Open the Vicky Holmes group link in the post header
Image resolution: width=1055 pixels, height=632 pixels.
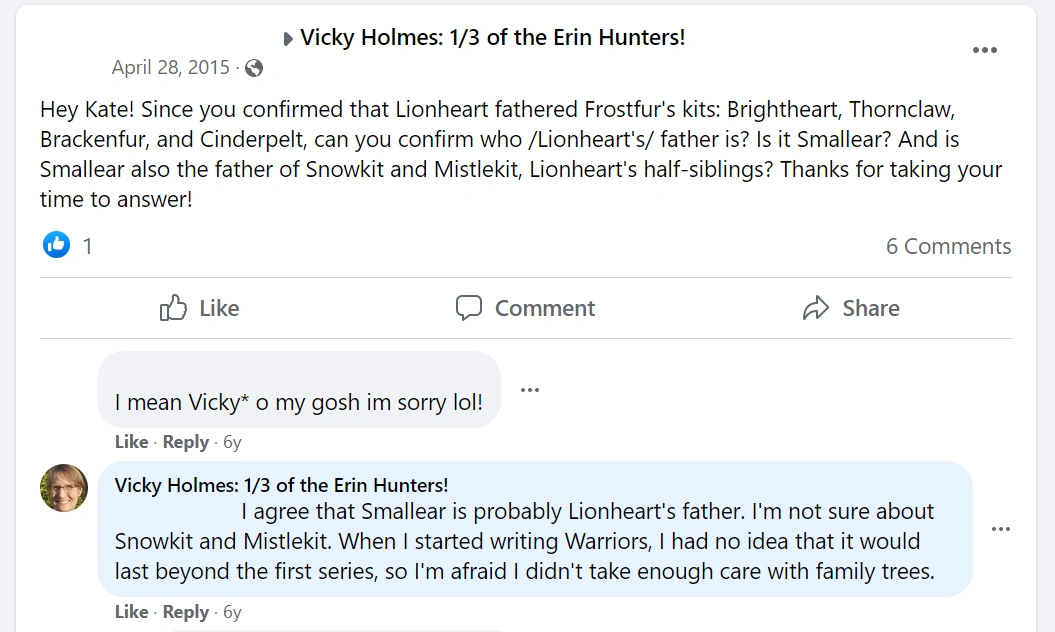[493, 38]
